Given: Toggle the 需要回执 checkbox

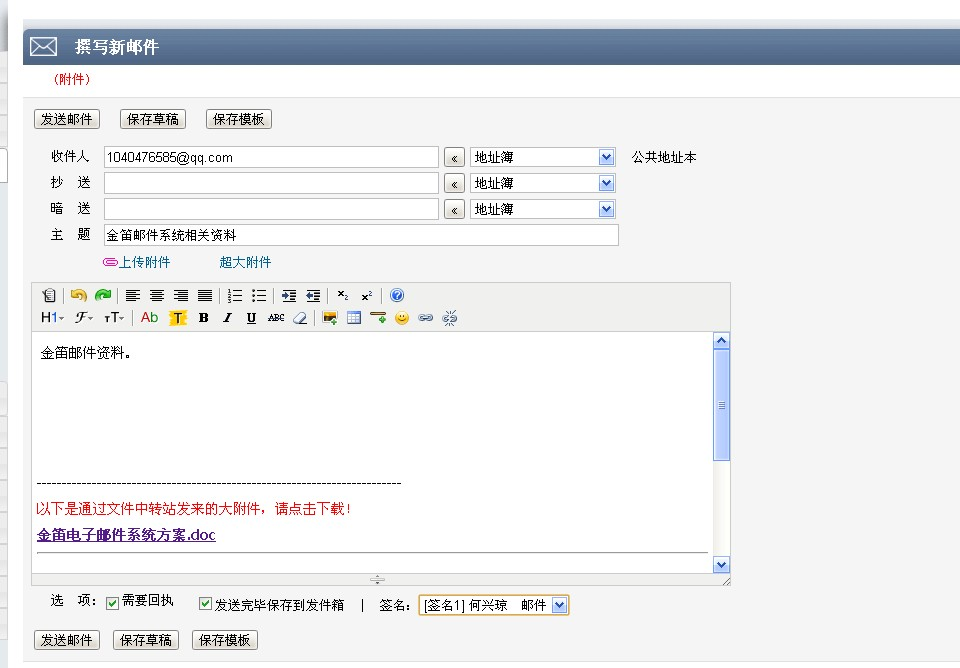Looking at the screenshot, I should click(112, 604).
